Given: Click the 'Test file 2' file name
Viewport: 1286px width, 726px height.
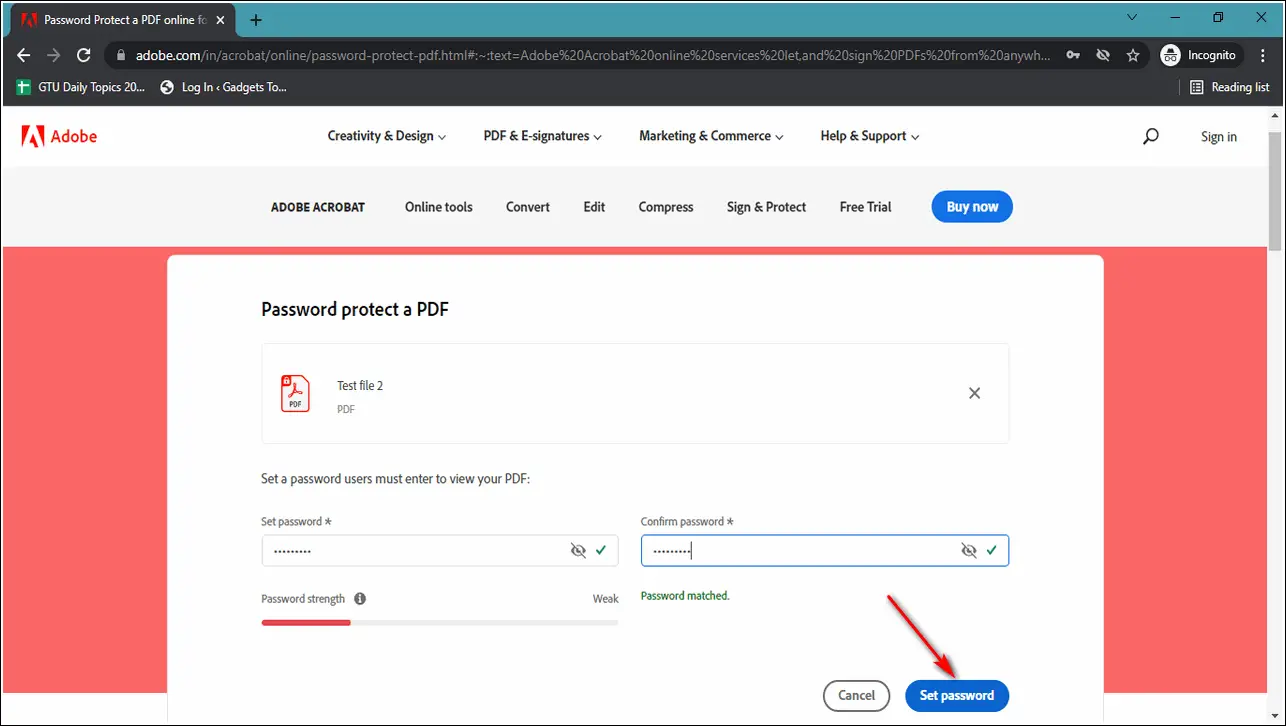Looking at the screenshot, I should [x=360, y=386].
